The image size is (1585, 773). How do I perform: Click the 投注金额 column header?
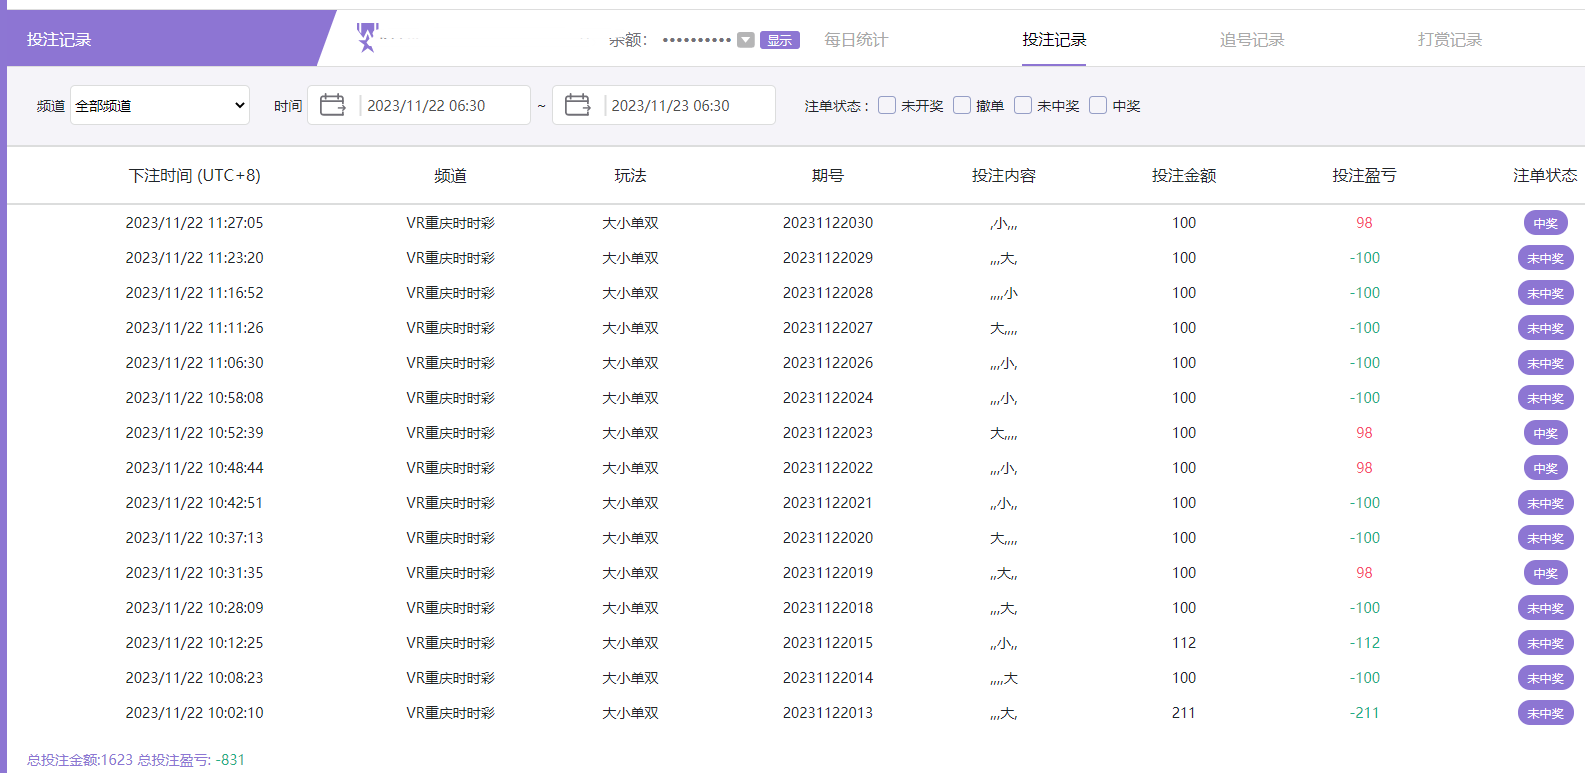pyautogui.click(x=1184, y=175)
